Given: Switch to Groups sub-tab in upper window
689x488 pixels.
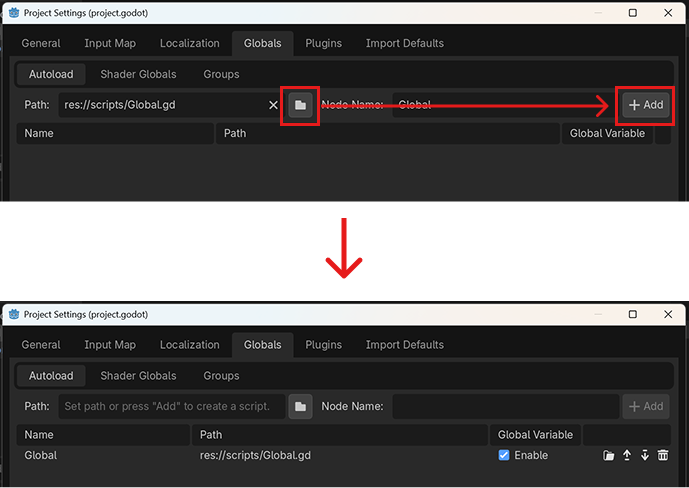Looking at the screenshot, I should pos(221,74).
